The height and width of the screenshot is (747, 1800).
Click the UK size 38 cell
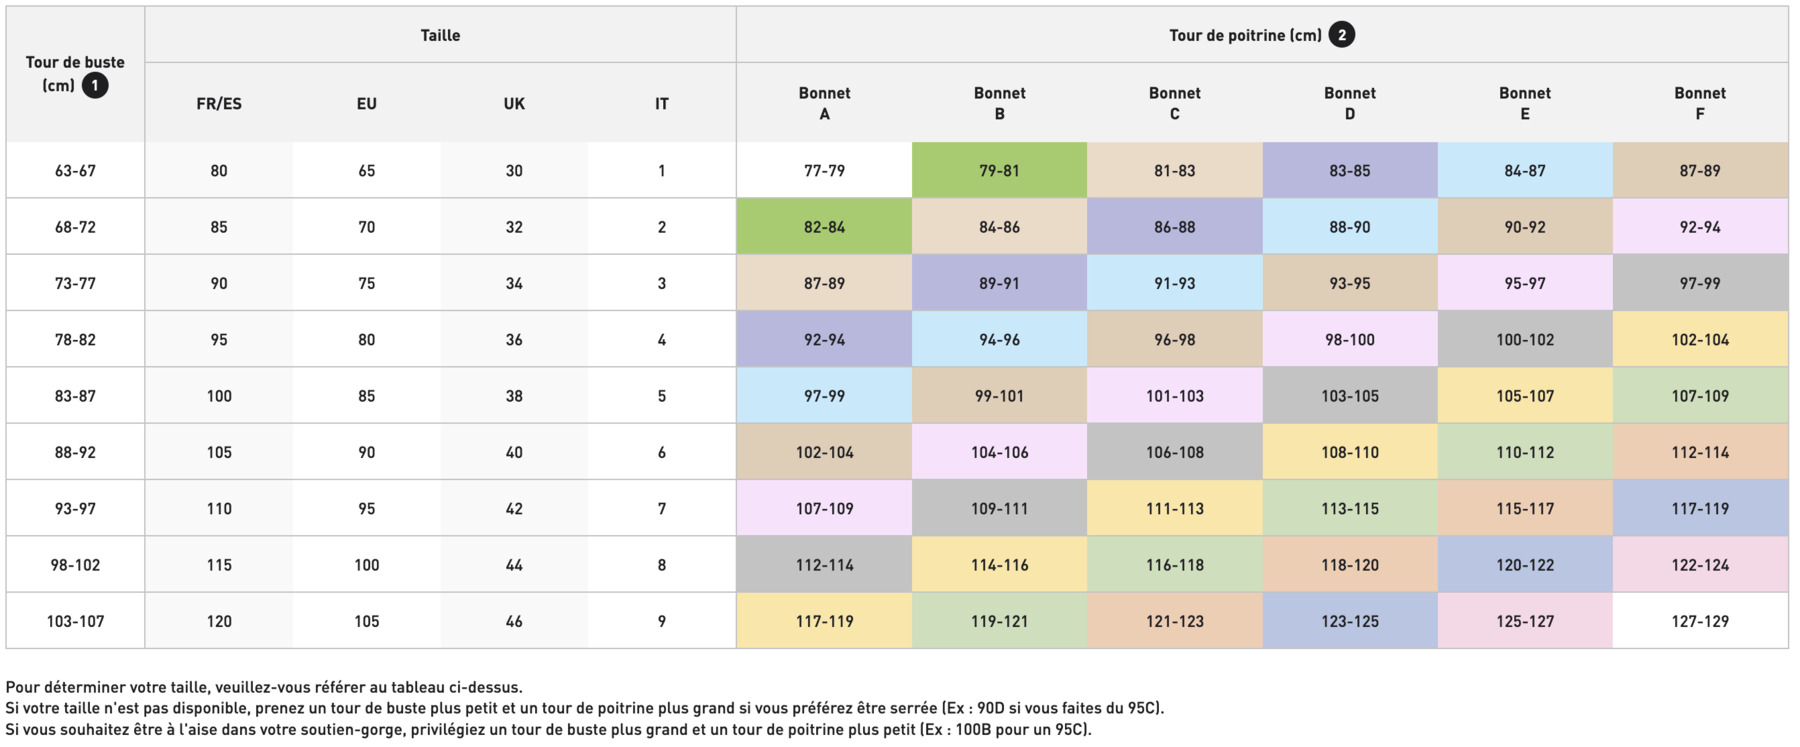coord(514,396)
